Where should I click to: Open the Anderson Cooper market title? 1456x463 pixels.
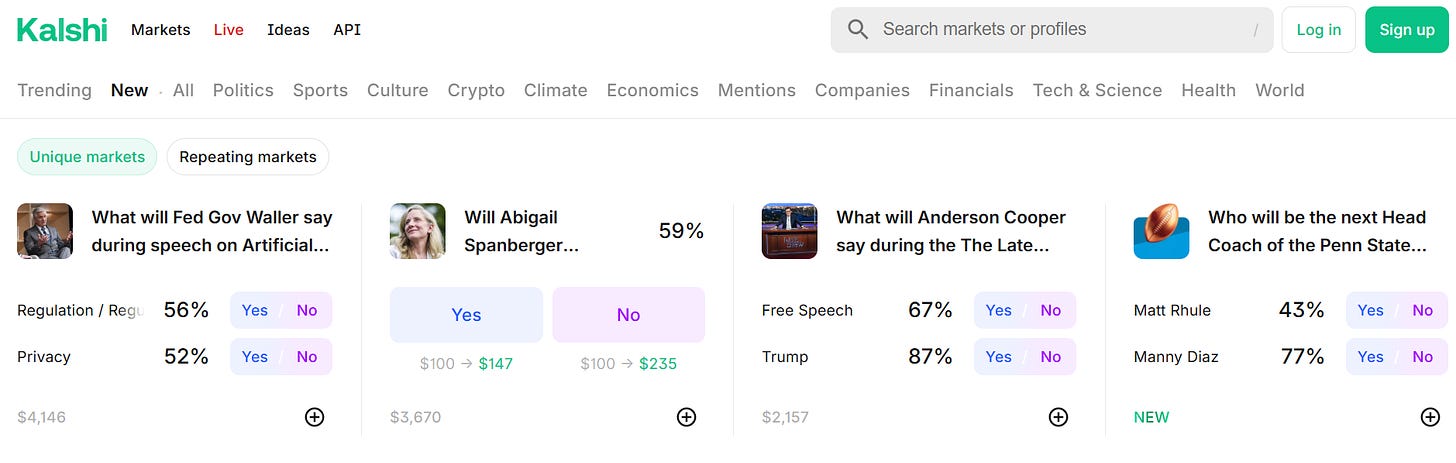pyautogui.click(x=950, y=231)
